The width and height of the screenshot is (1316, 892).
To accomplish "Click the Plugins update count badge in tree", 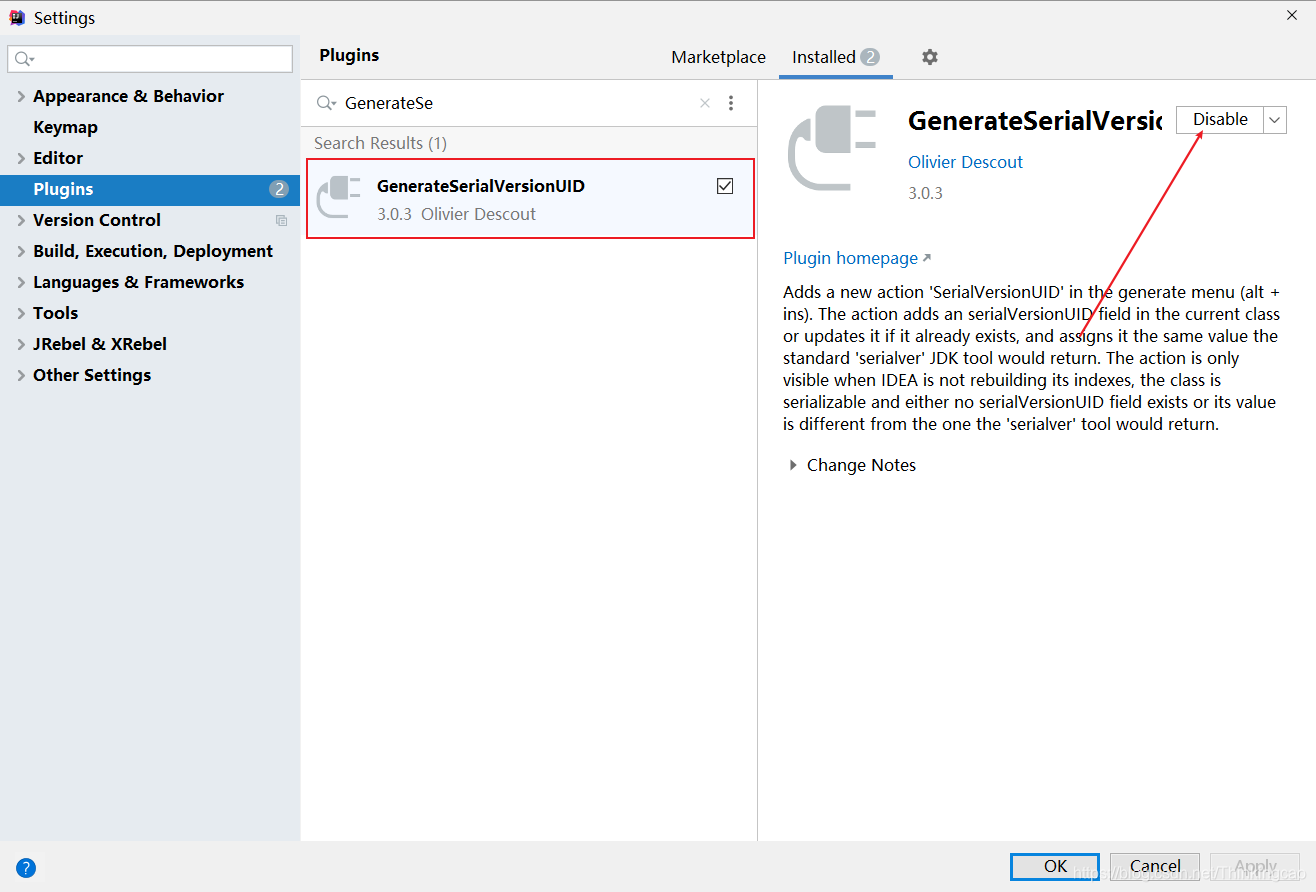I will pos(278,189).
